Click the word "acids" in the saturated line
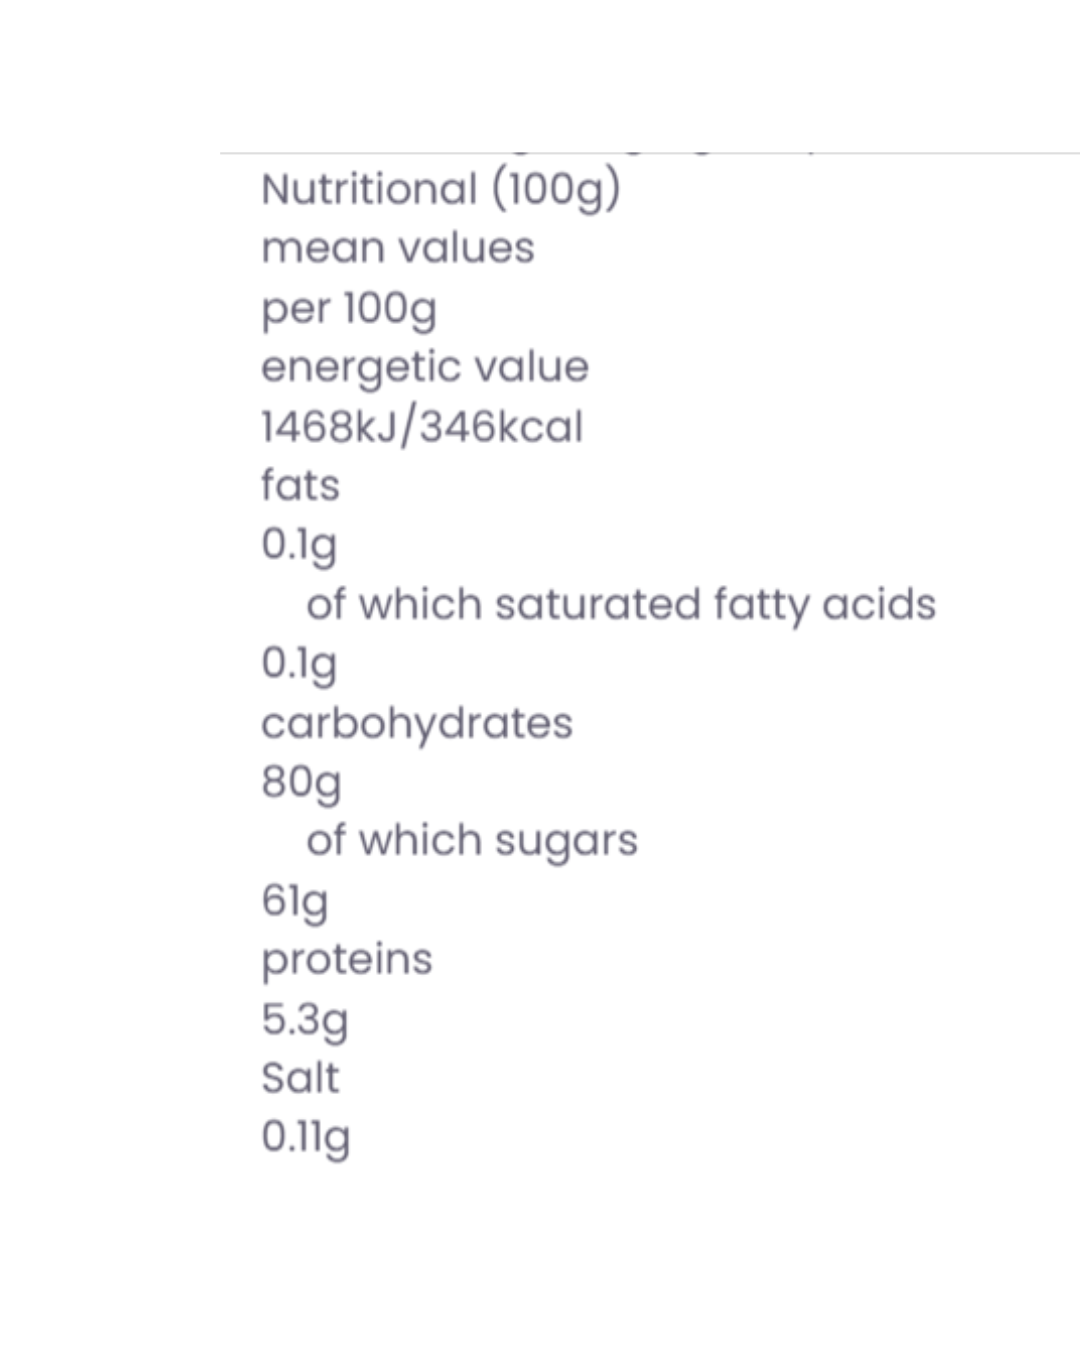Viewport: 1080px width, 1350px height. pyautogui.click(x=879, y=604)
